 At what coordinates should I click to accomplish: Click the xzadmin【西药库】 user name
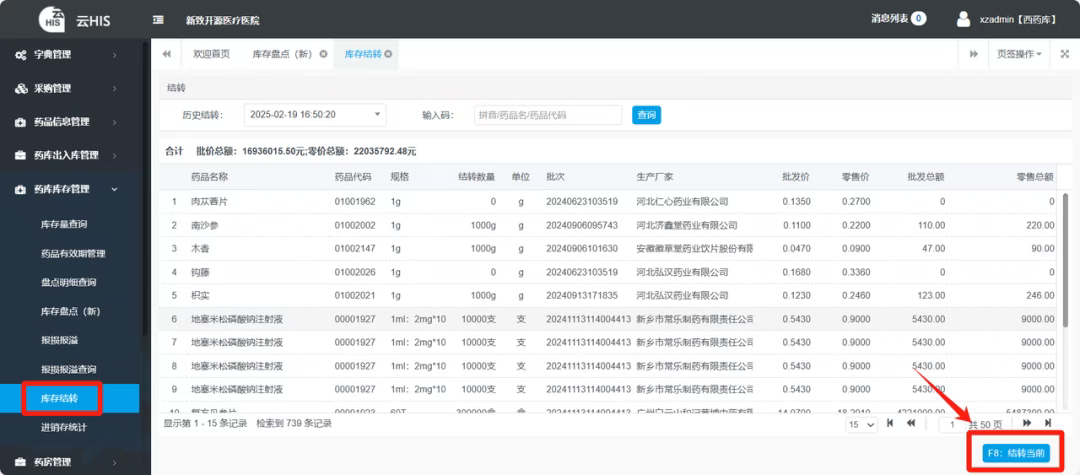click(x=1018, y=20)
